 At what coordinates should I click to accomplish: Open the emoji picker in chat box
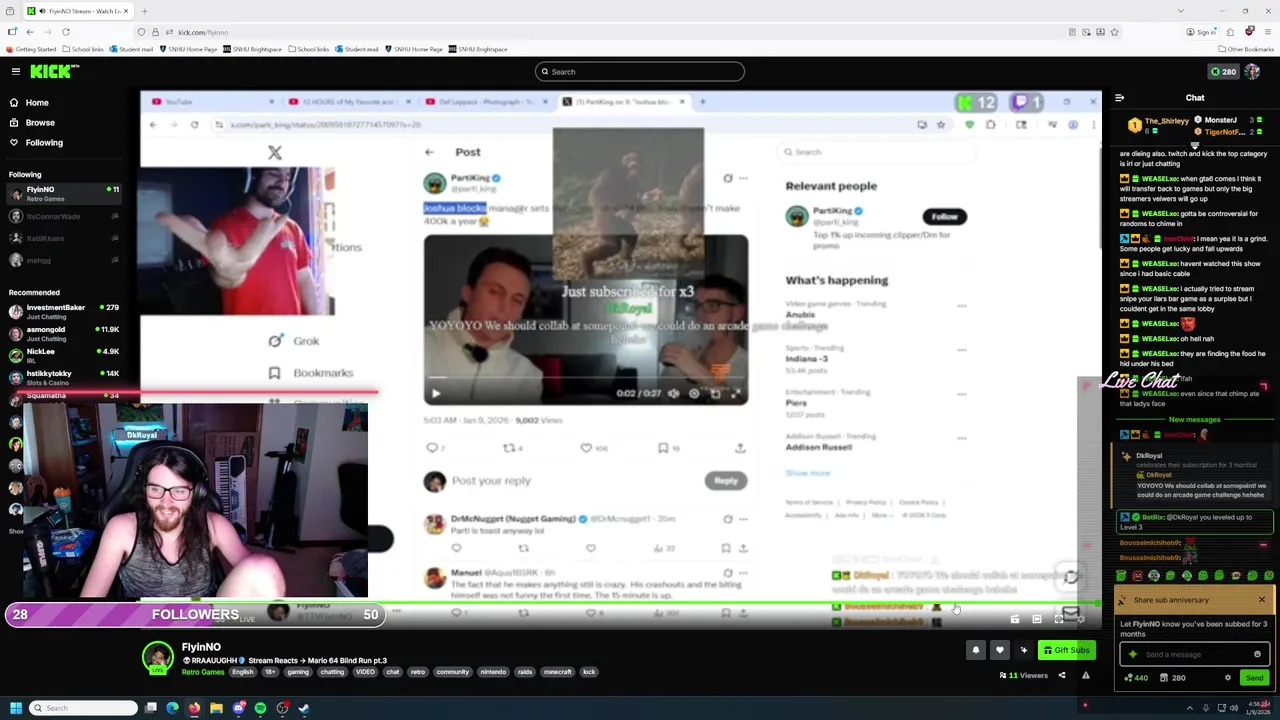point(1257,654)
